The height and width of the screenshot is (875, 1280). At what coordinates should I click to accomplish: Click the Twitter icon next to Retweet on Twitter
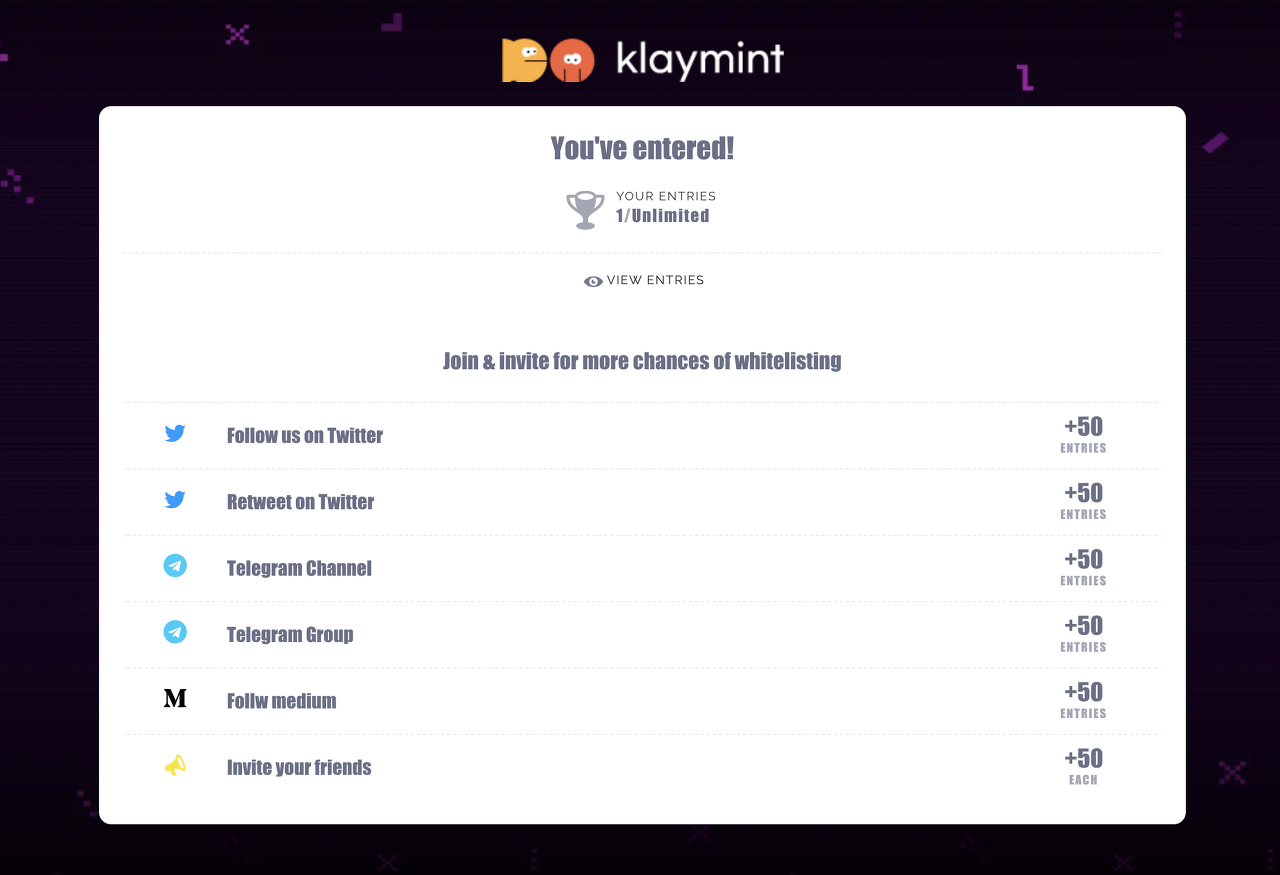175,500
